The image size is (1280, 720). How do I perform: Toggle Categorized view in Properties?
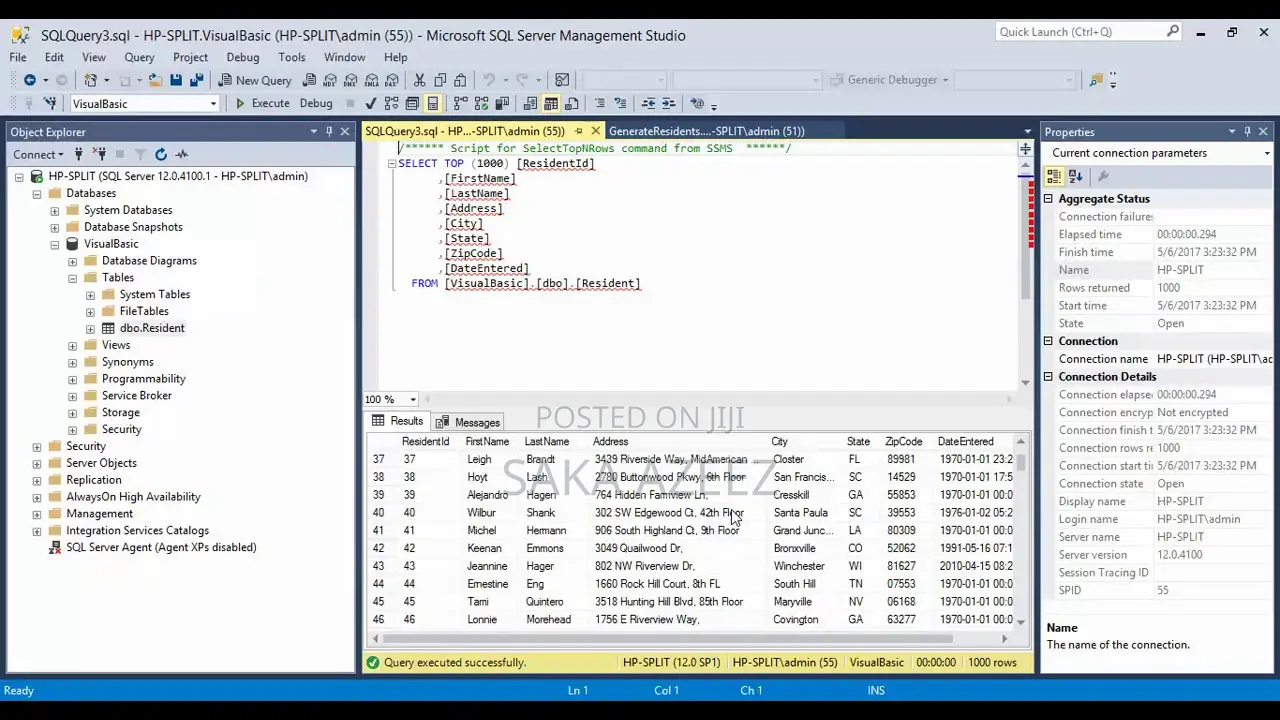click(x=1054, y=176)
